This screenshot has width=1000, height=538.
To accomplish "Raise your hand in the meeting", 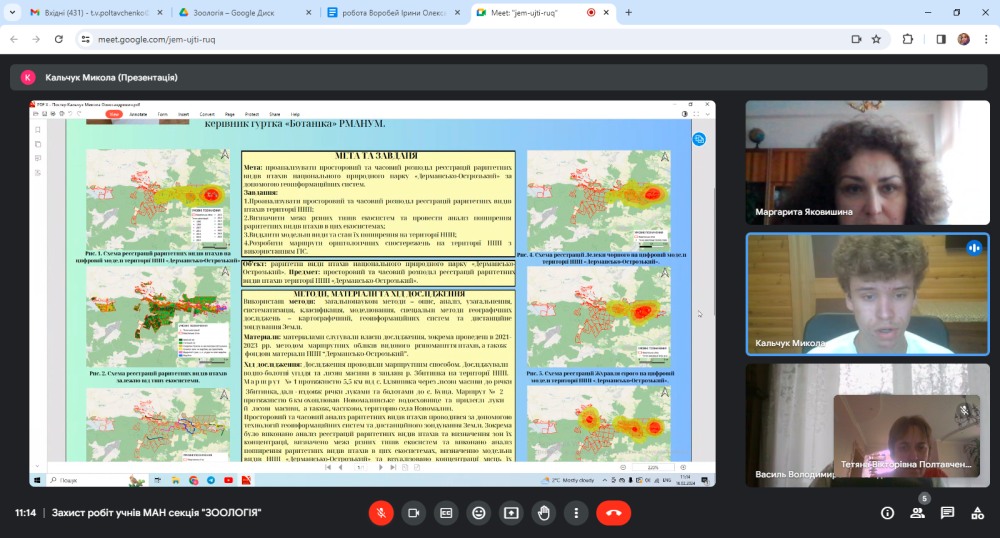I will [x=544, y=513].
